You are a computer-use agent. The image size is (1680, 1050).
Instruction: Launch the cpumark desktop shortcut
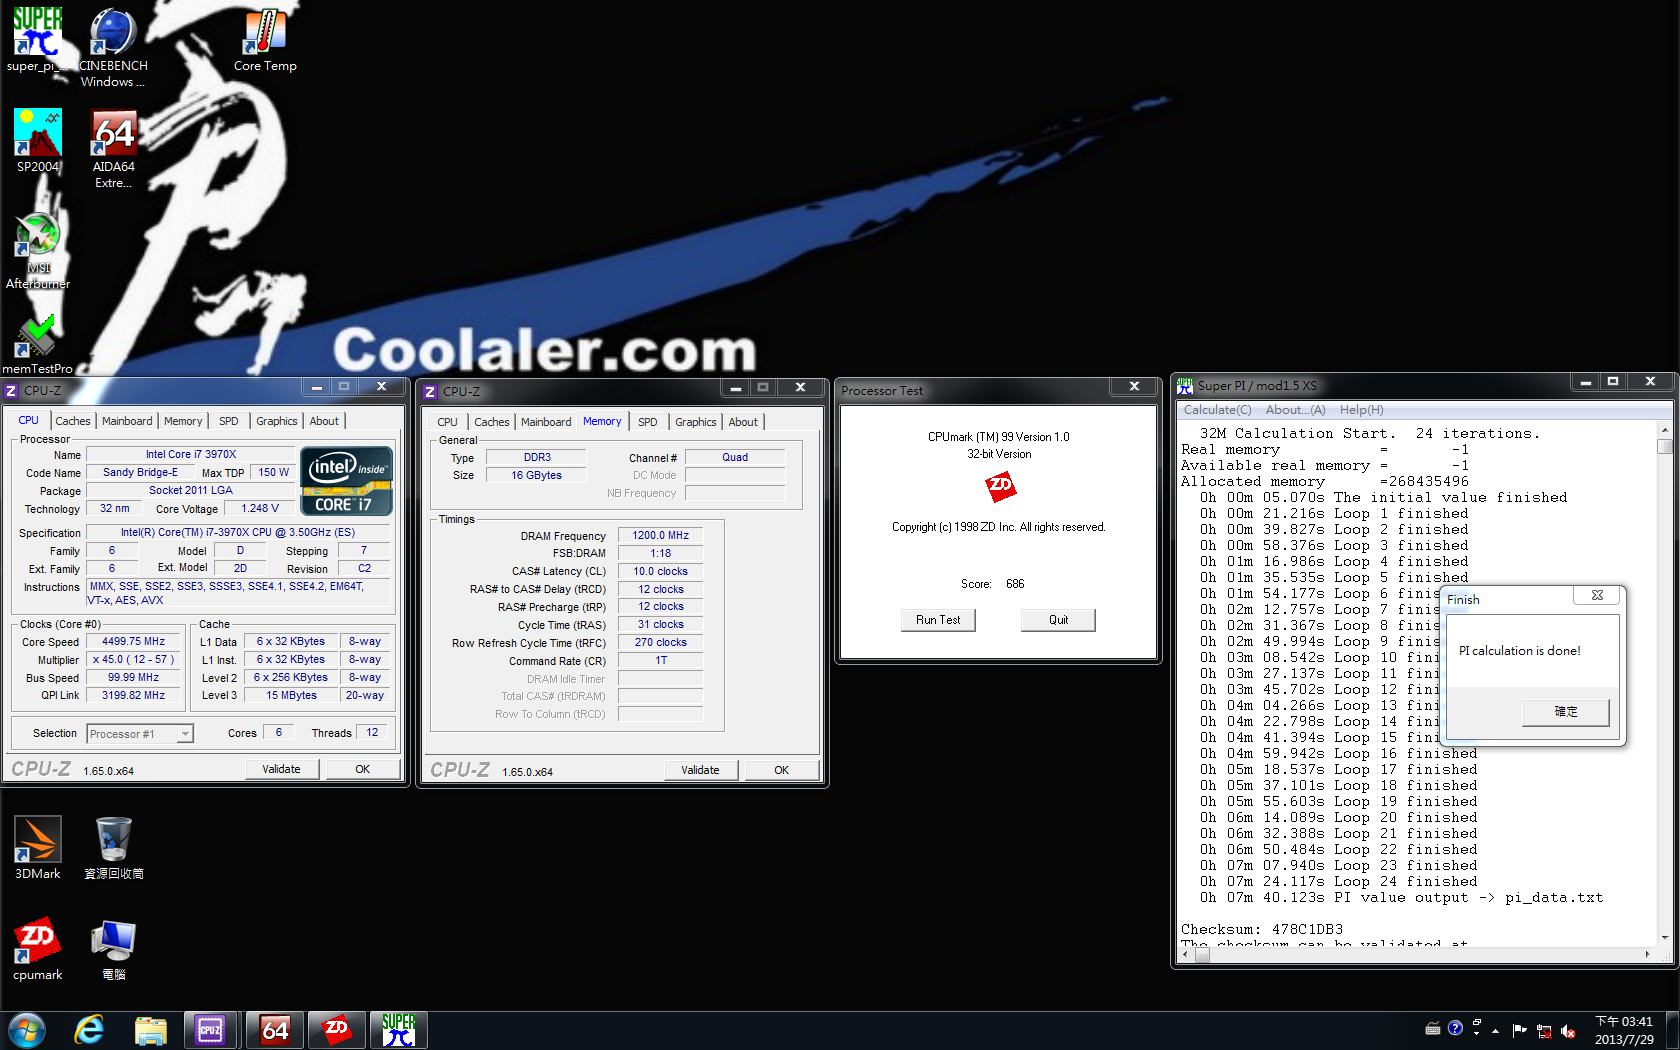tap(38, 948)
